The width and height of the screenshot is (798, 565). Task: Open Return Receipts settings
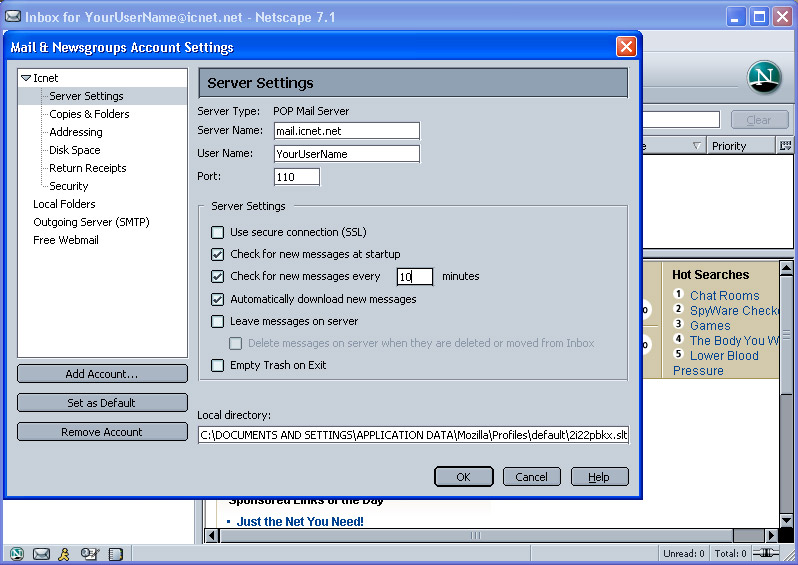(x=88, y=168)
